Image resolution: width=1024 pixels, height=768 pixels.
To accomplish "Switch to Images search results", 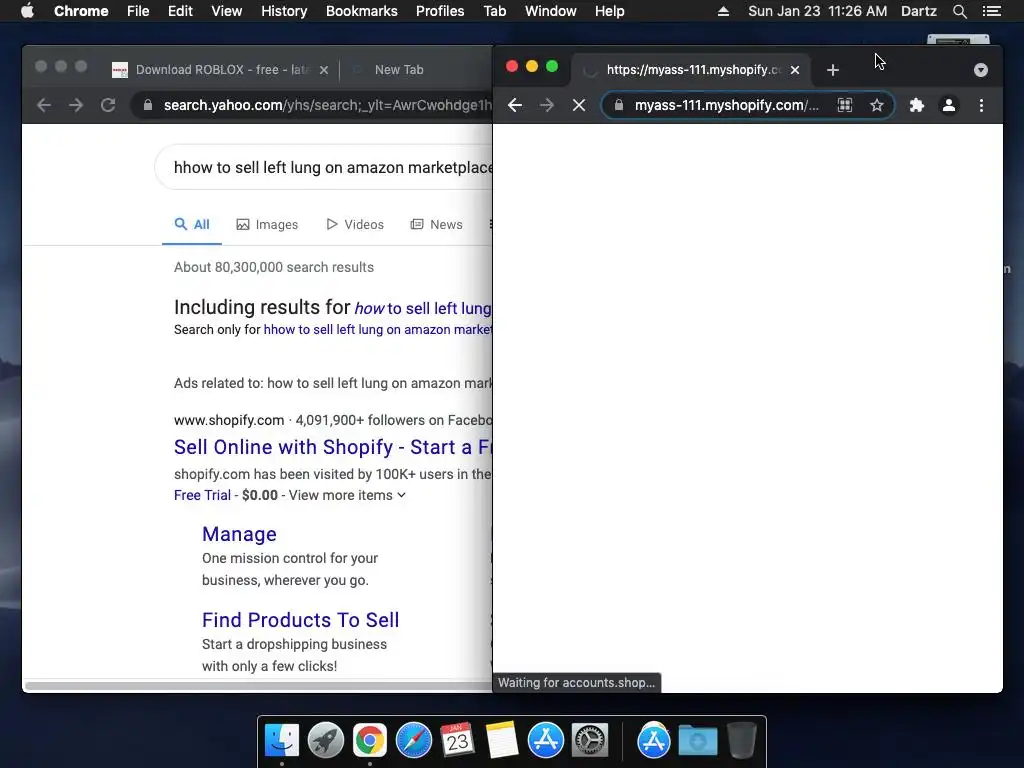I will [x=267, y=224].
